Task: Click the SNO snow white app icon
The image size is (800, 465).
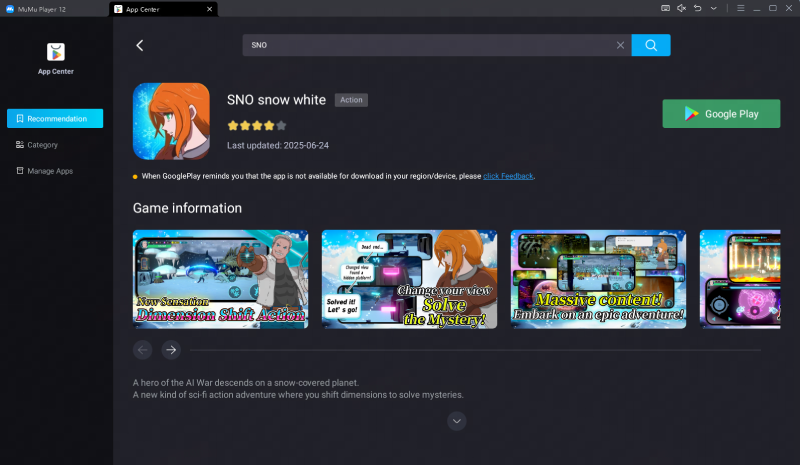Action: point(171,121)
